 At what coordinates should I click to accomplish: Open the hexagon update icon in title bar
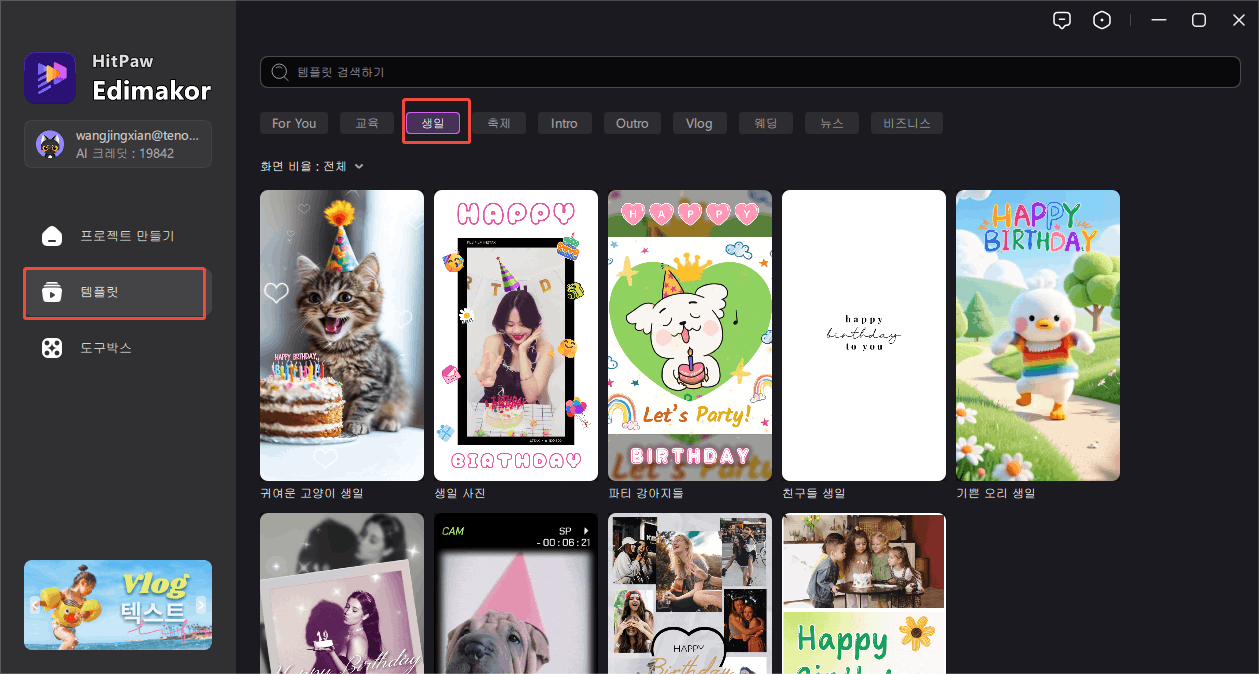1102,19
